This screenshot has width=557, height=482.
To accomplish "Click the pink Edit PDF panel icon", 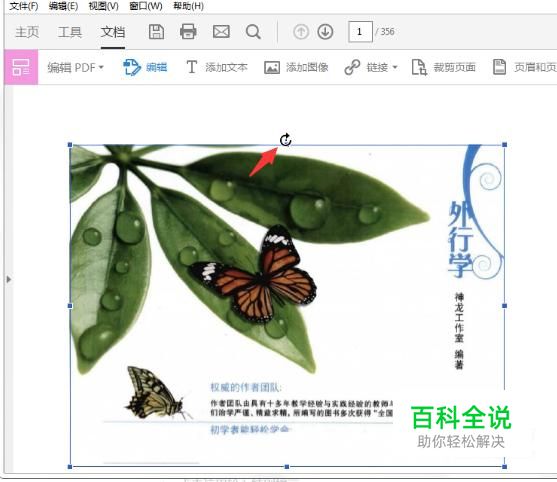I will (x=21, y=67).
